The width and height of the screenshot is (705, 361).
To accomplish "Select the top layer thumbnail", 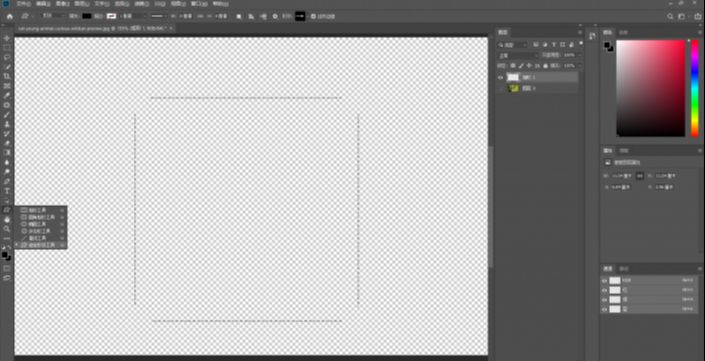I will point(513,77).
